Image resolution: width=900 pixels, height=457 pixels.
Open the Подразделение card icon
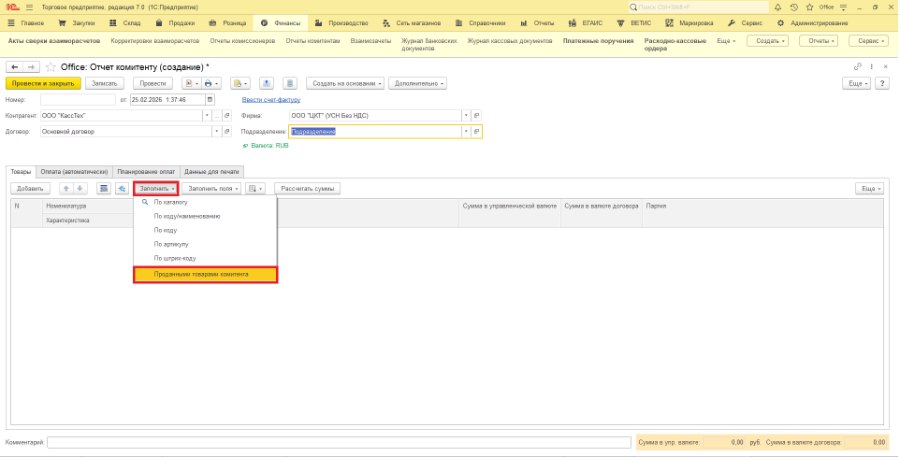tap(476, 131)
